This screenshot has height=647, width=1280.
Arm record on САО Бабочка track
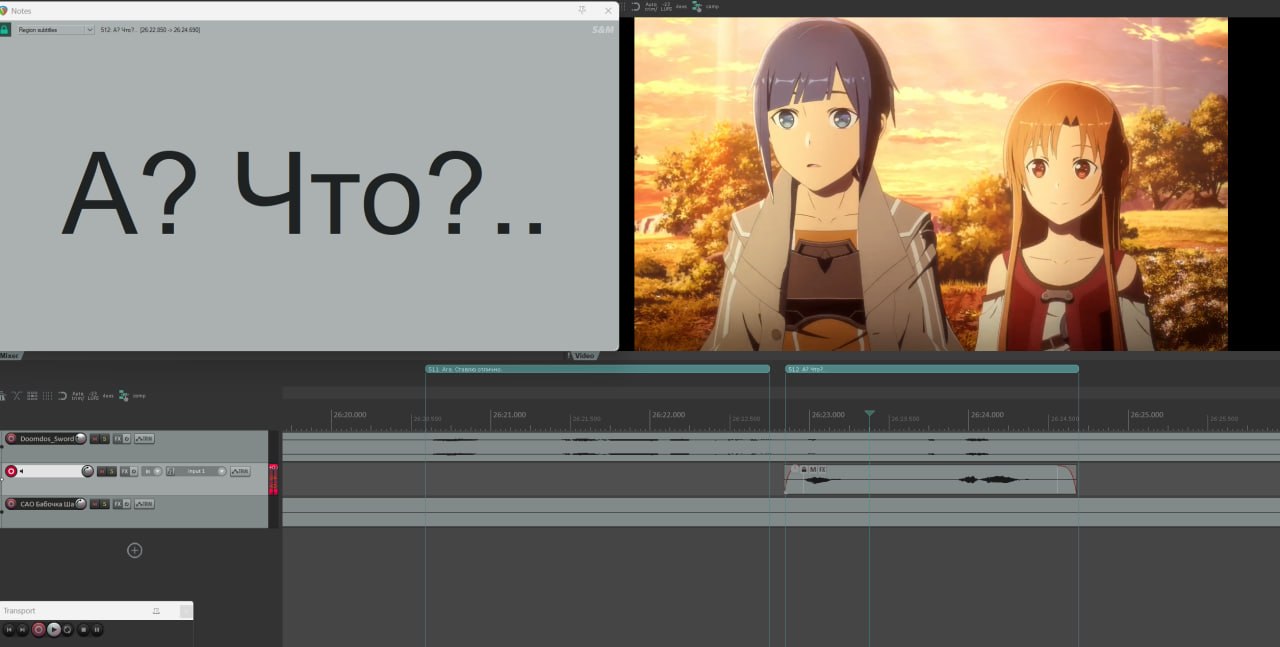click(x=11, y=504)
